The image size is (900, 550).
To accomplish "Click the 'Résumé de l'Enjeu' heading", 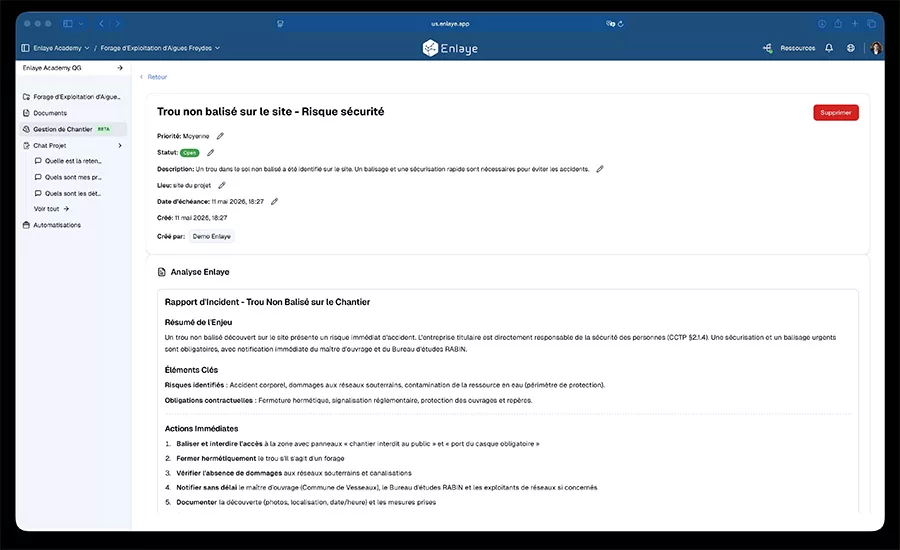I will [x=198, y=323].
